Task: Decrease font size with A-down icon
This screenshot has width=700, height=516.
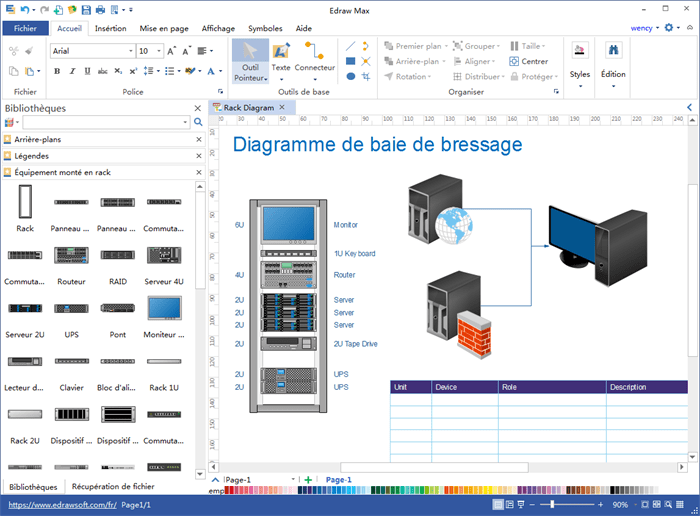Action: pyautogui.click(x=187, y=51)
